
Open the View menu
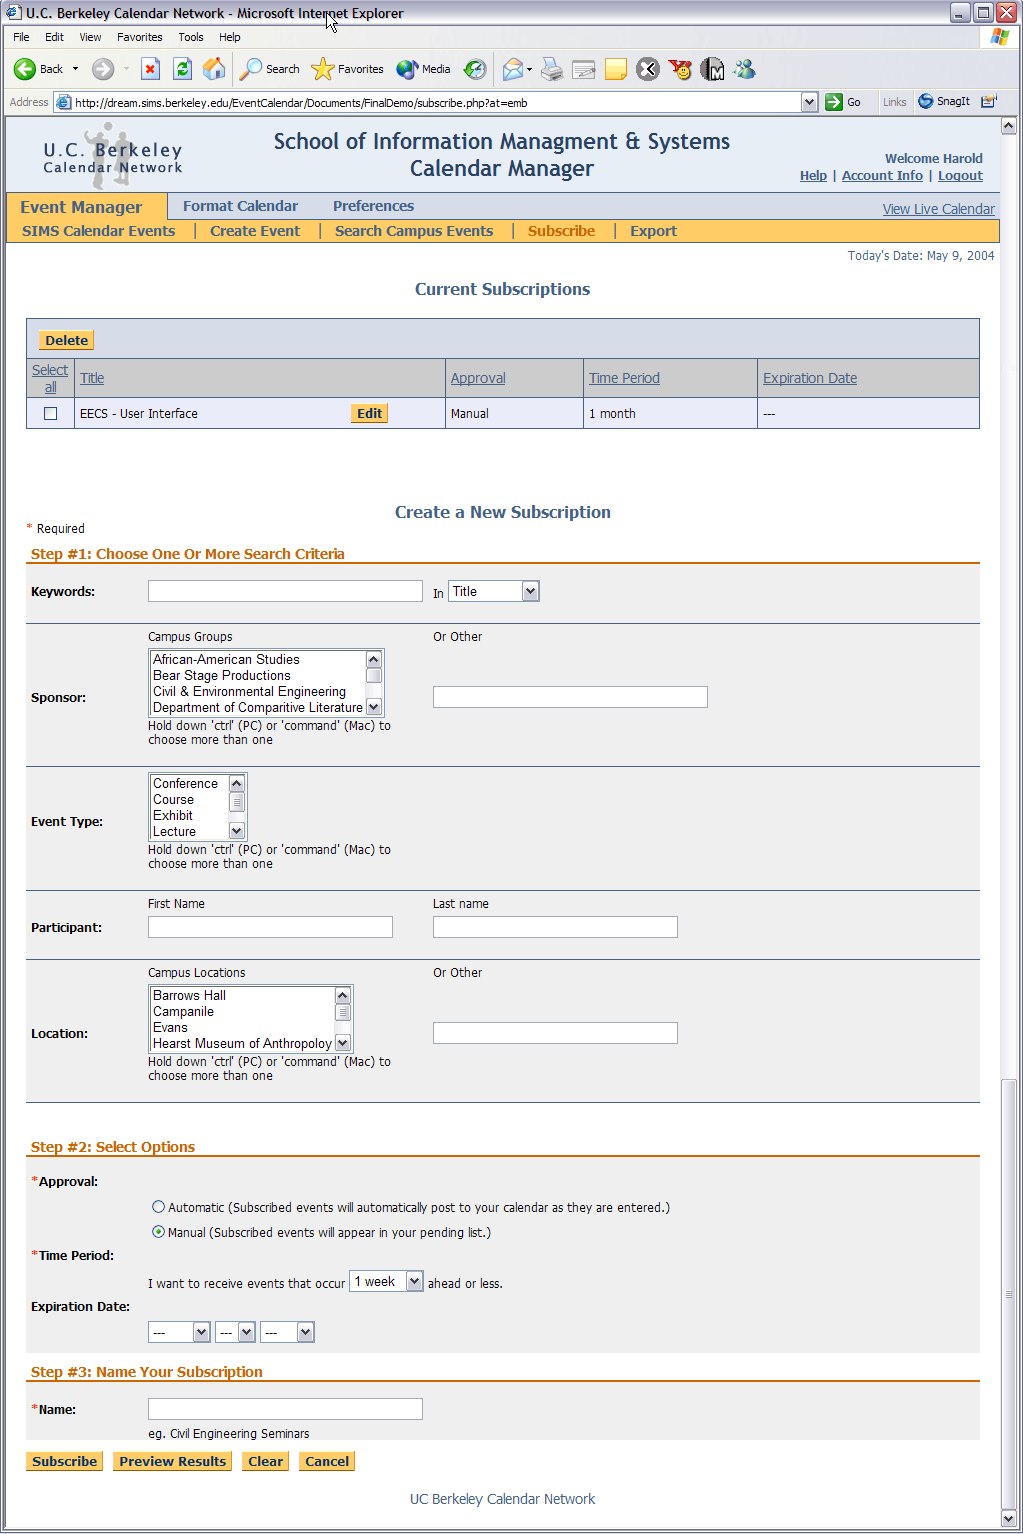coord(90,37)
